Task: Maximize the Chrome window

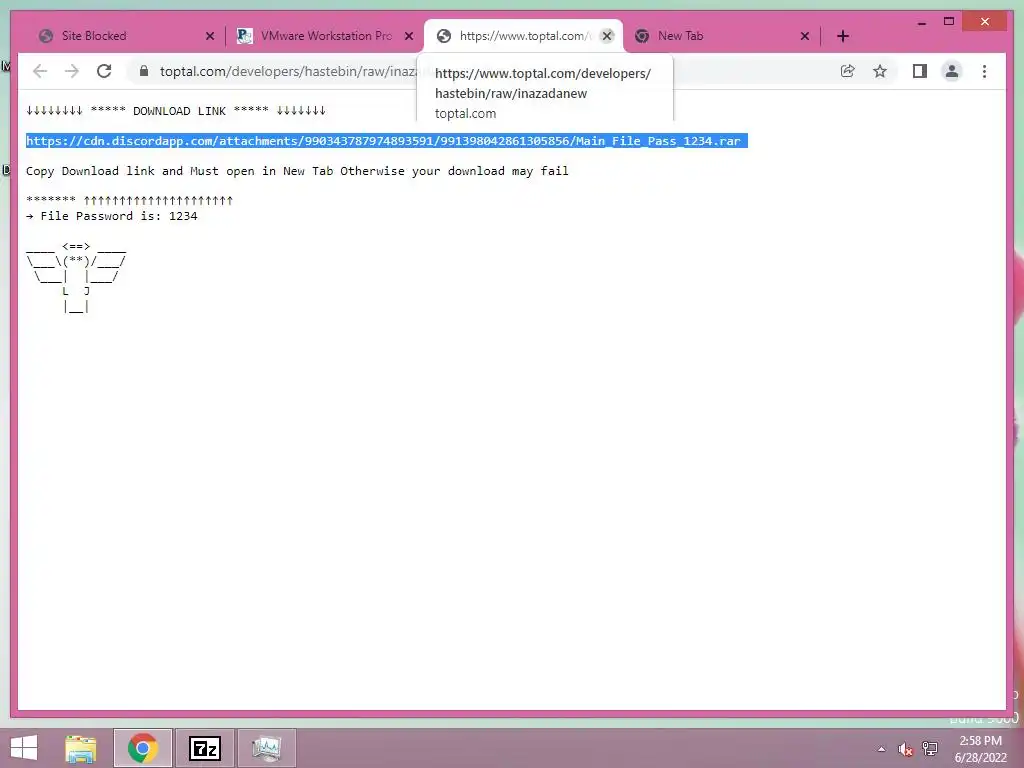Action: coord(949,22)
